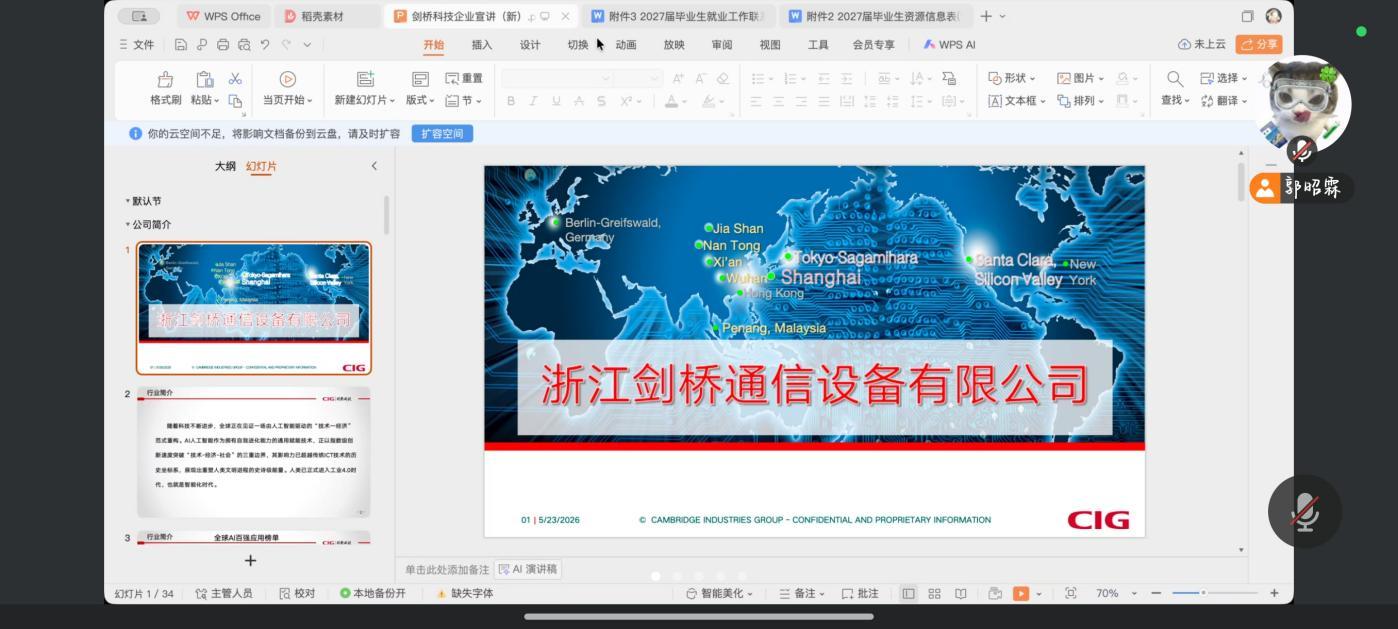Add a new slide with plus icon

251,561
